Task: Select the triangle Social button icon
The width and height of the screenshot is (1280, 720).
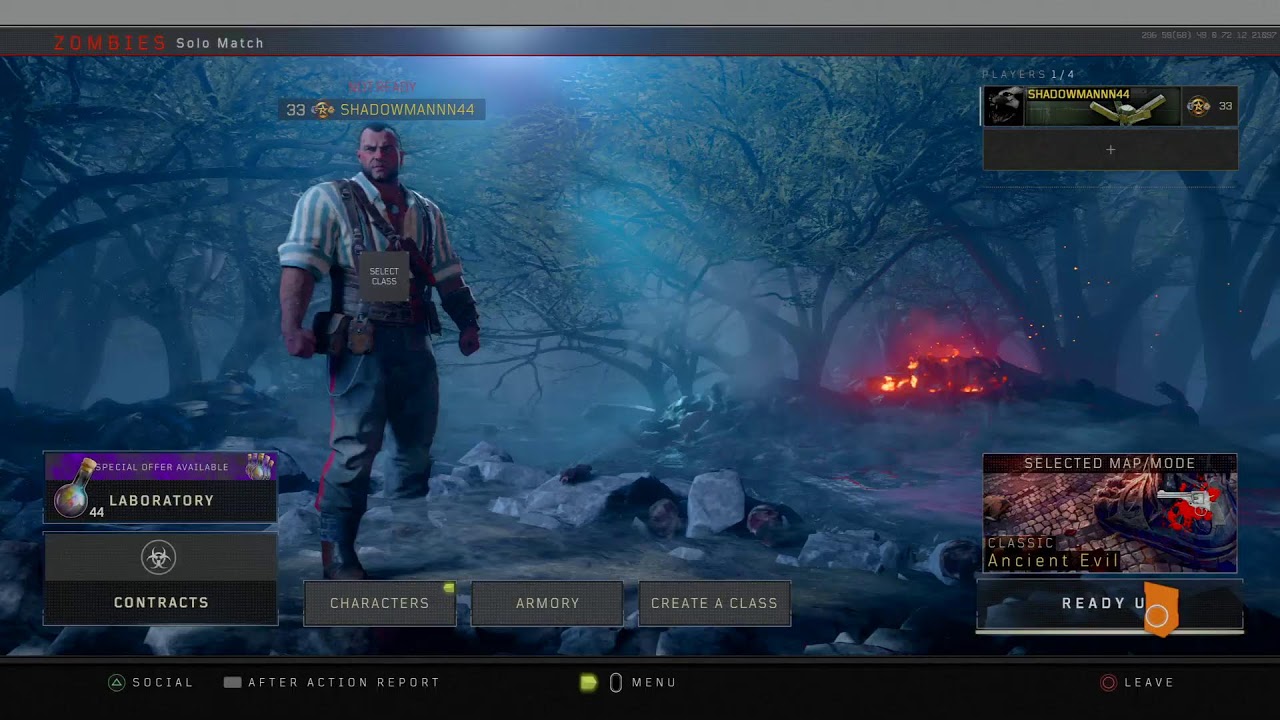Action: coord(117,682)
